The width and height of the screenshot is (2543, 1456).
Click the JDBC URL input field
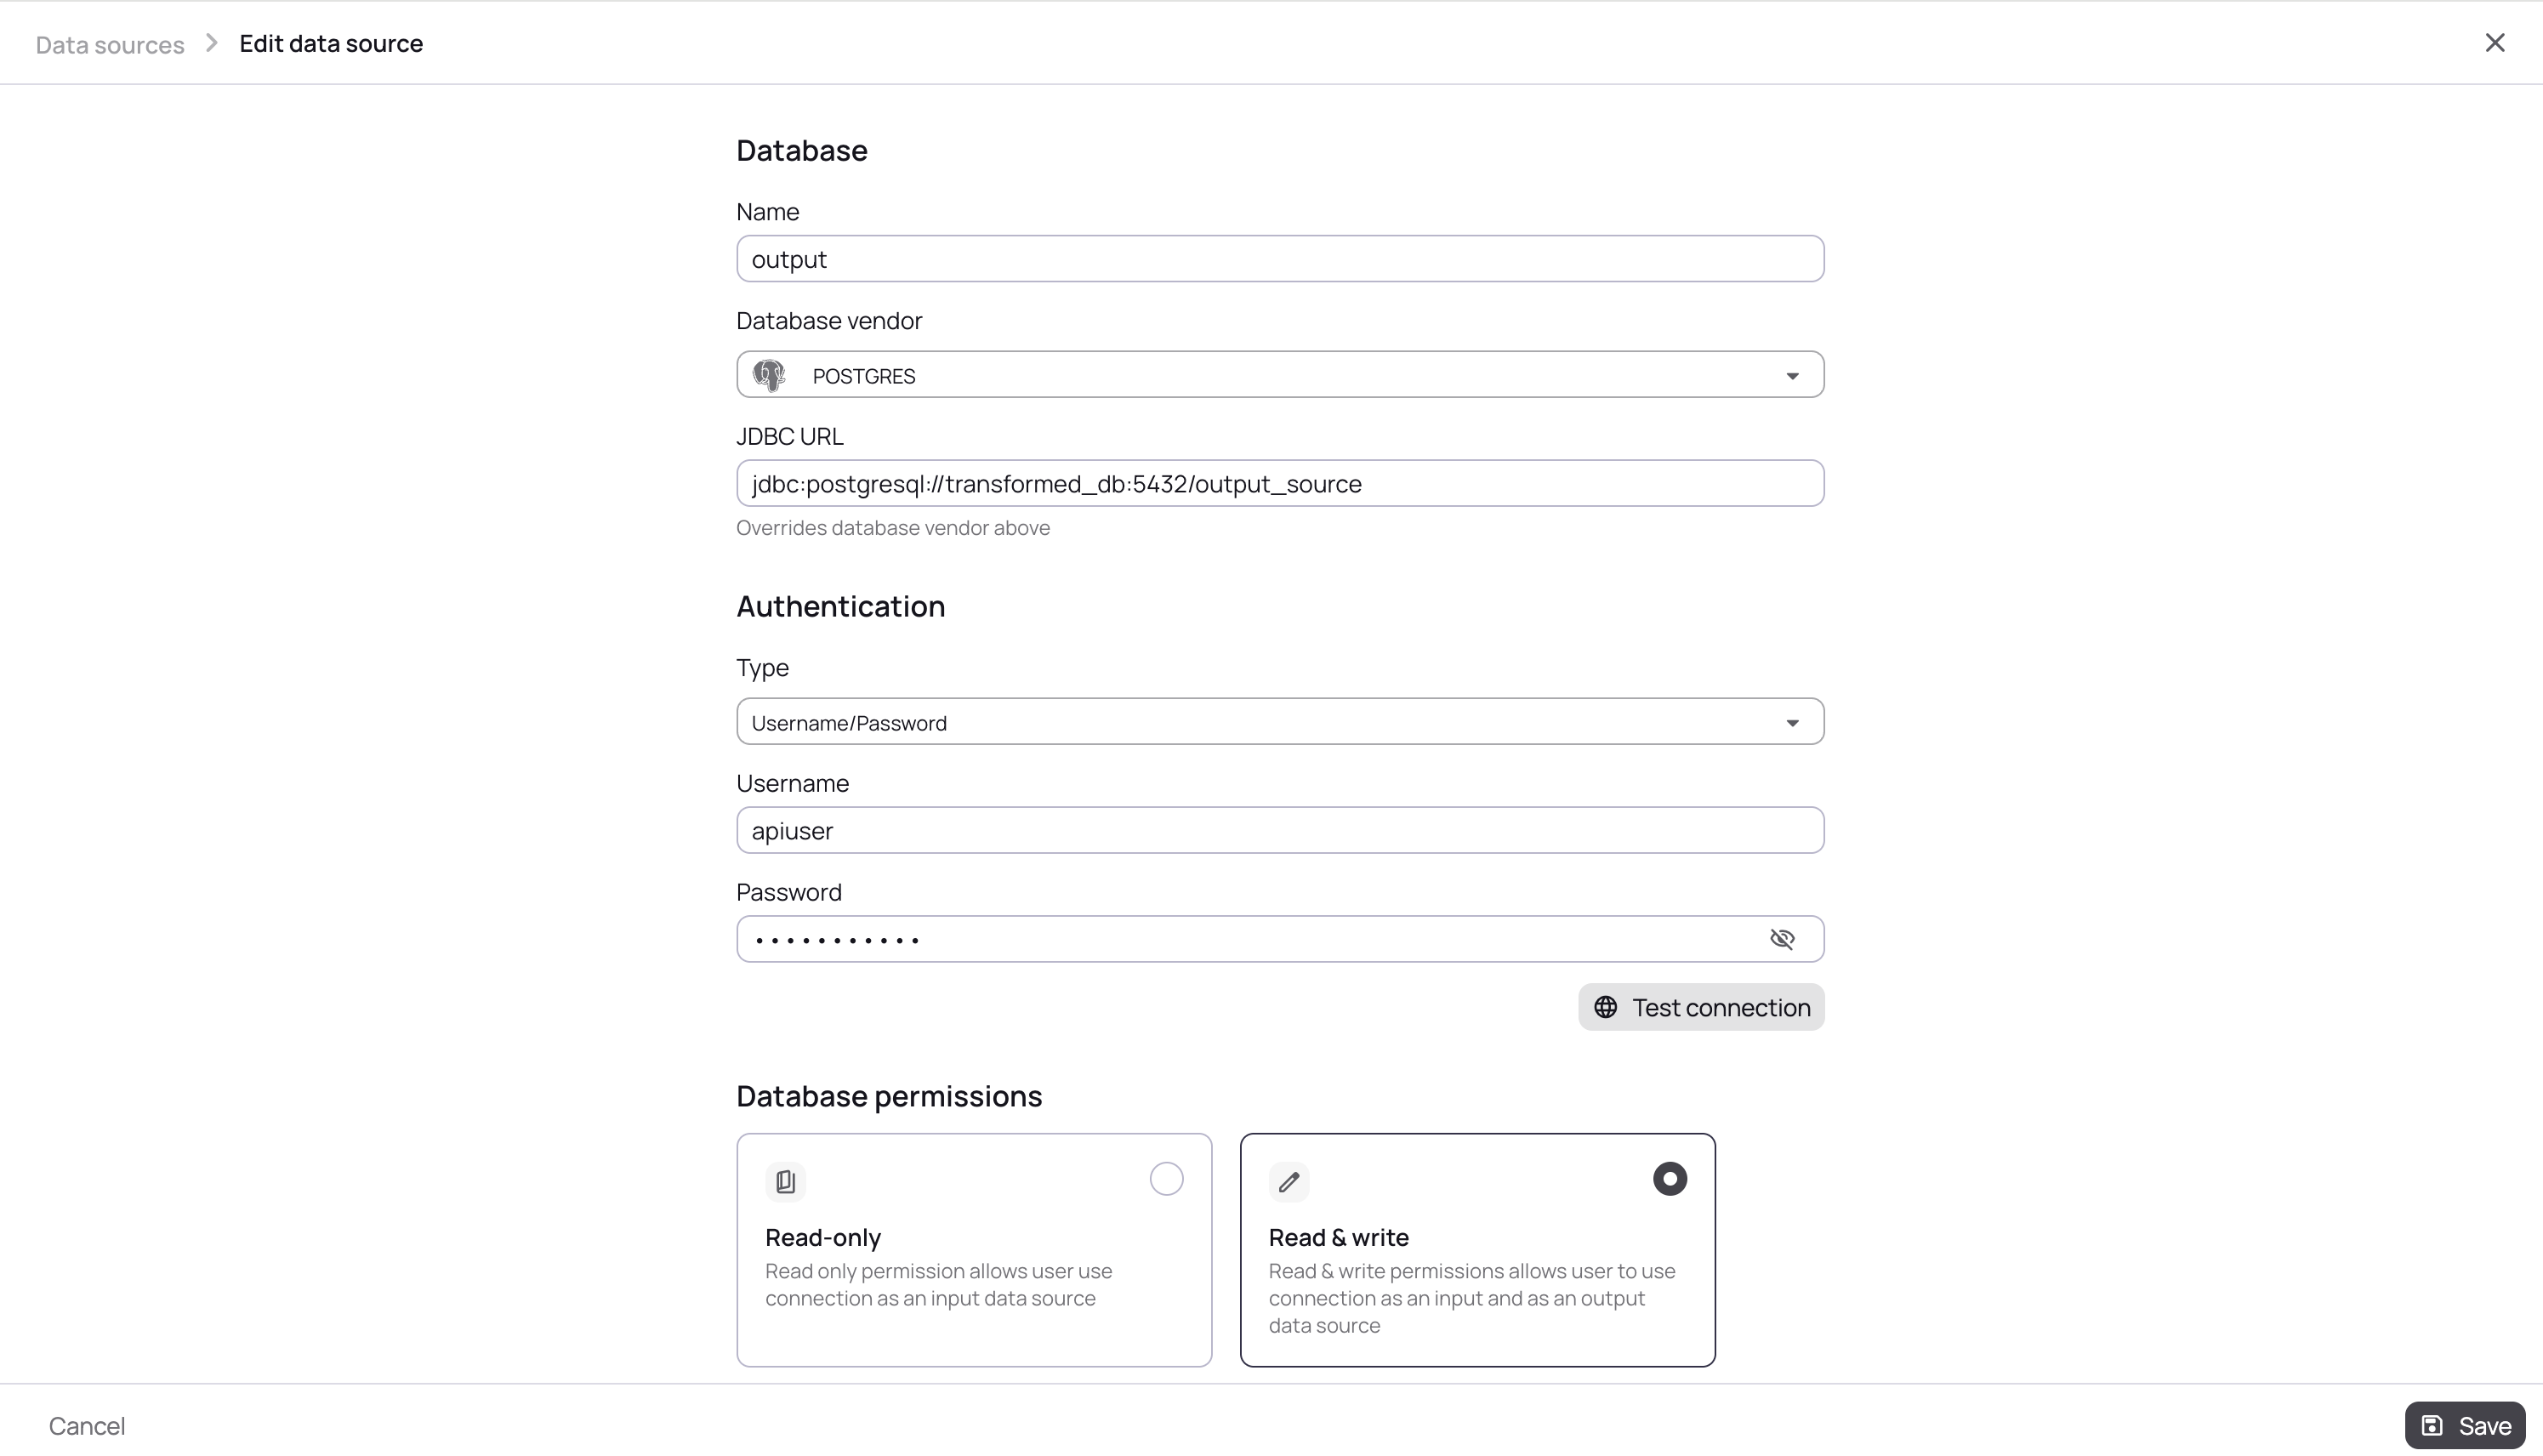point(1280,484)
